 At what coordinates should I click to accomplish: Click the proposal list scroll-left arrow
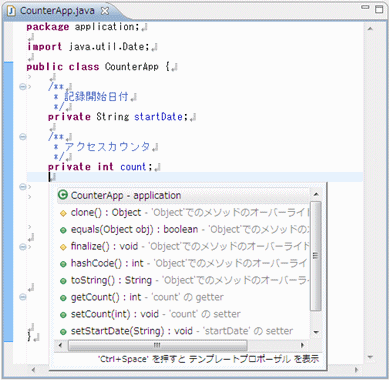61,345
